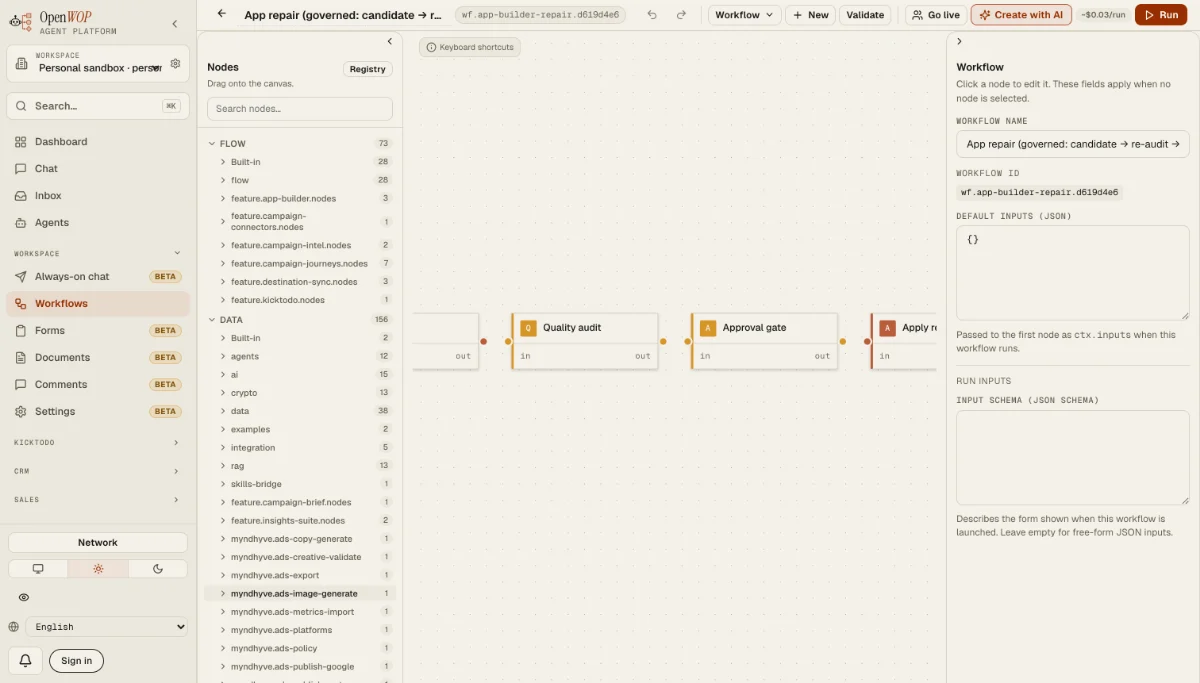Click the Network button
The height and width of the screenshot is (683, 1200).
point(98,543)
